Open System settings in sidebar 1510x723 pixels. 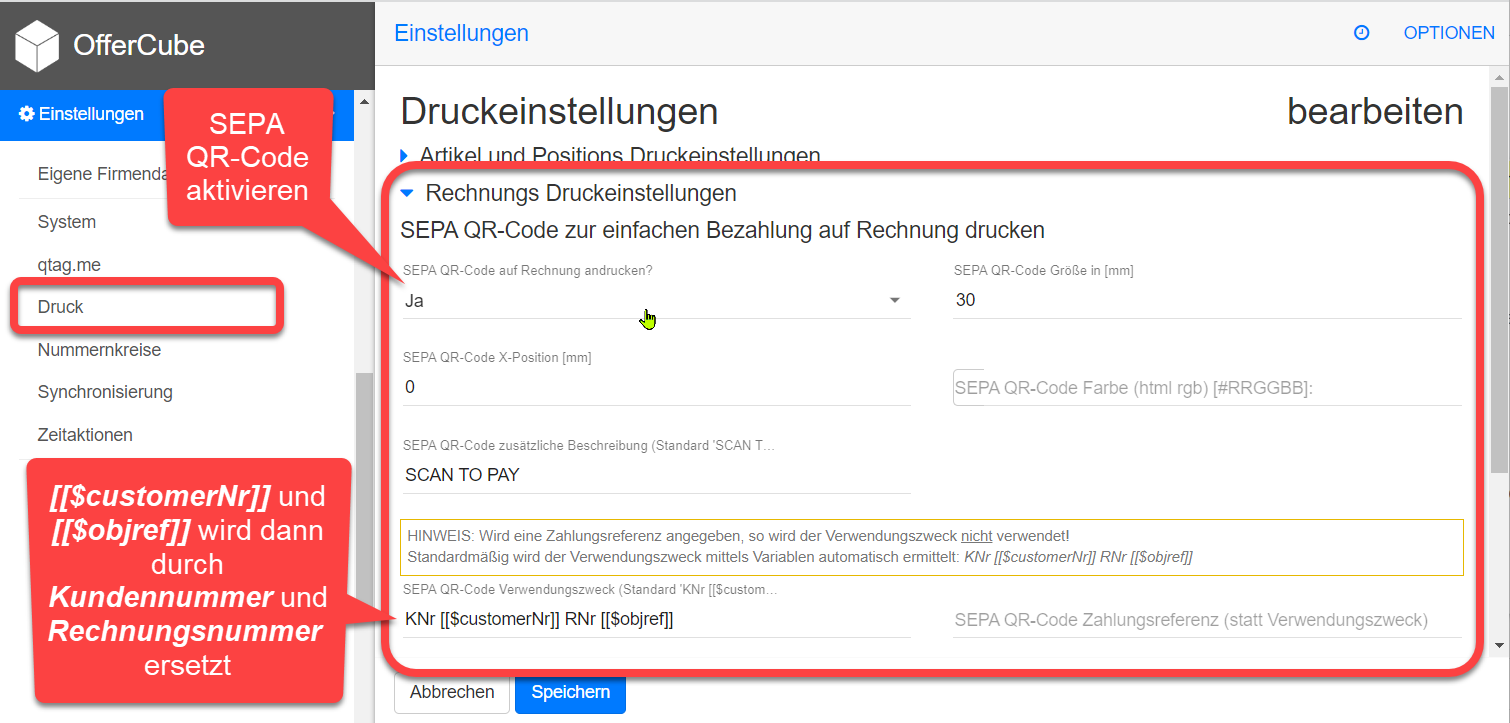click(x=67, y=222)
